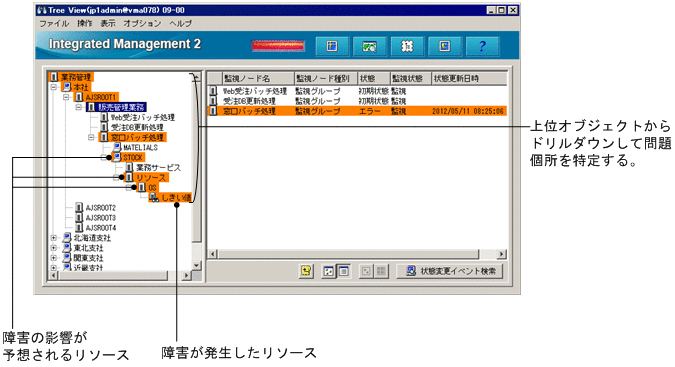The image size is (675, 367).
Task: Select the orange 窓口バッチ処理 error row
Action: [x=357, y=111]
